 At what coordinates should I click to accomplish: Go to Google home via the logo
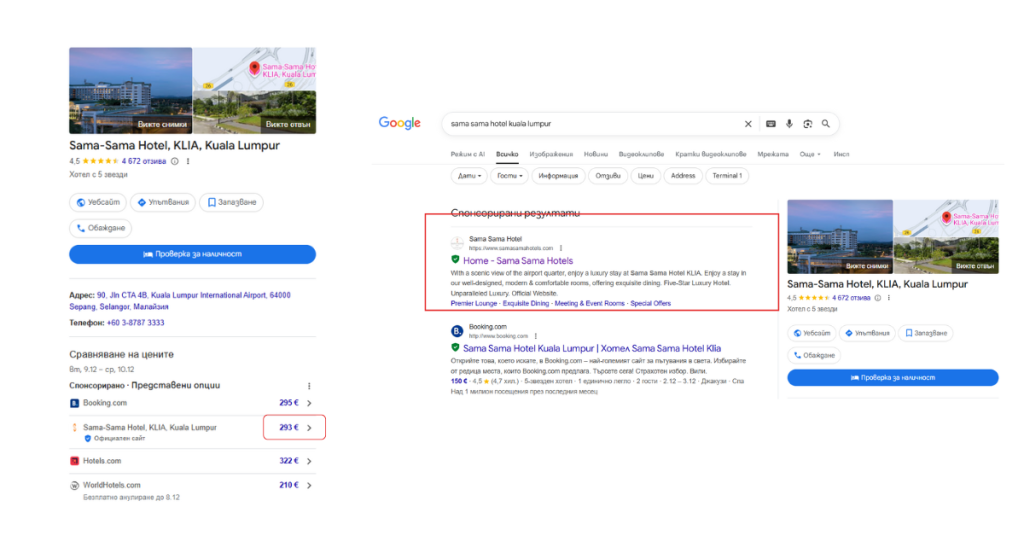click(x=399, y=123)
